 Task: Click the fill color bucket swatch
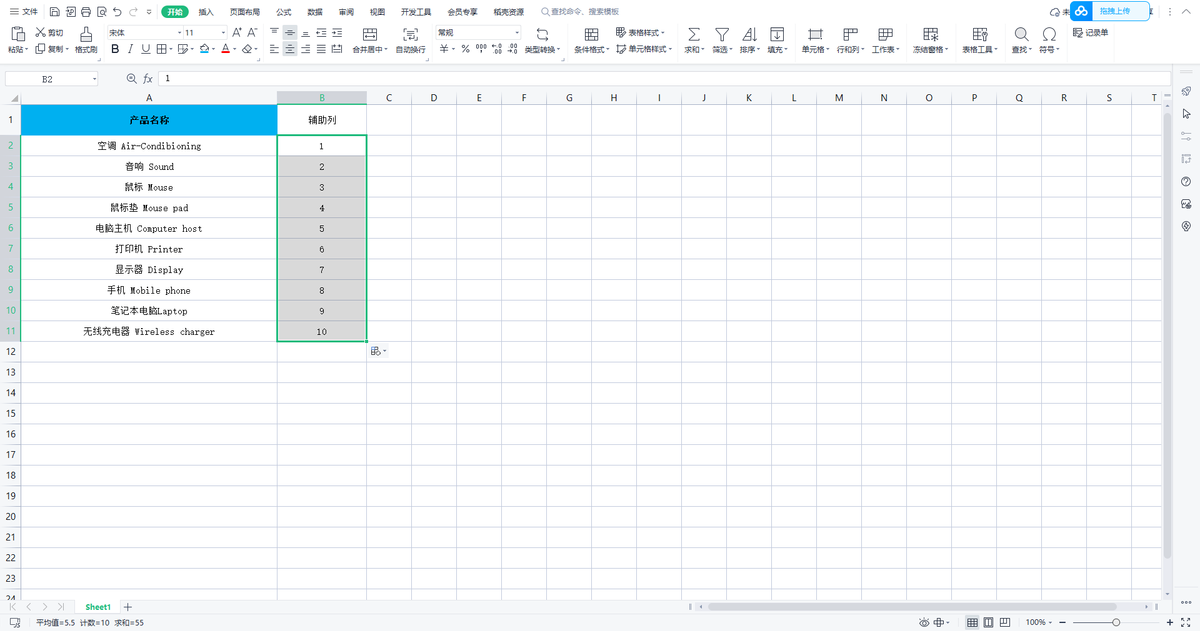205,48
